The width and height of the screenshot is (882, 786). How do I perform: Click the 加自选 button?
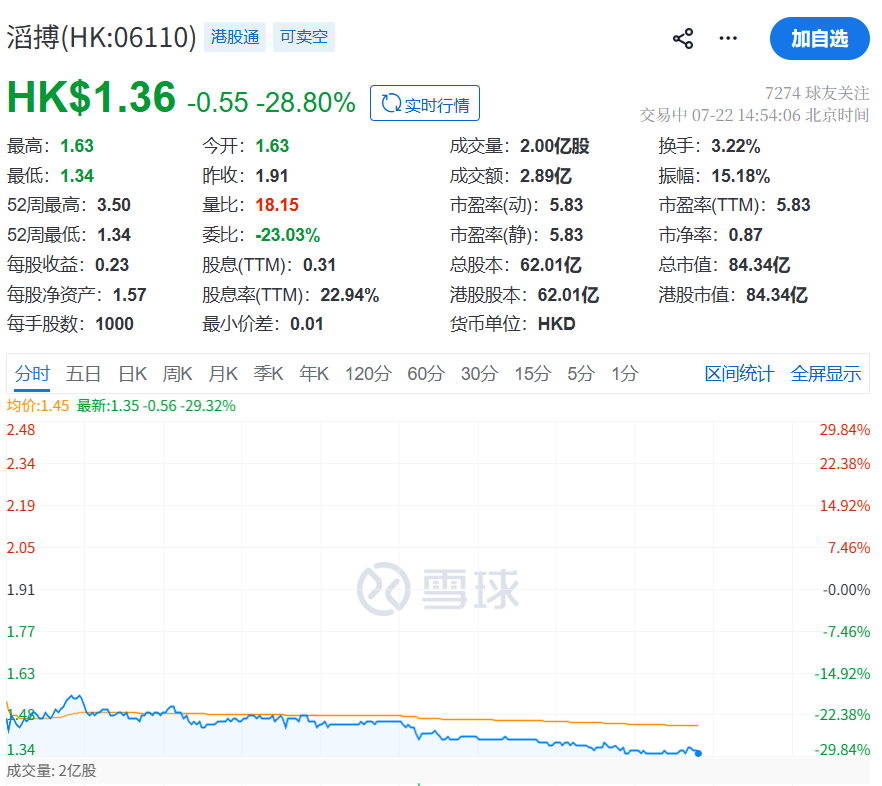[x=820, y=38]
